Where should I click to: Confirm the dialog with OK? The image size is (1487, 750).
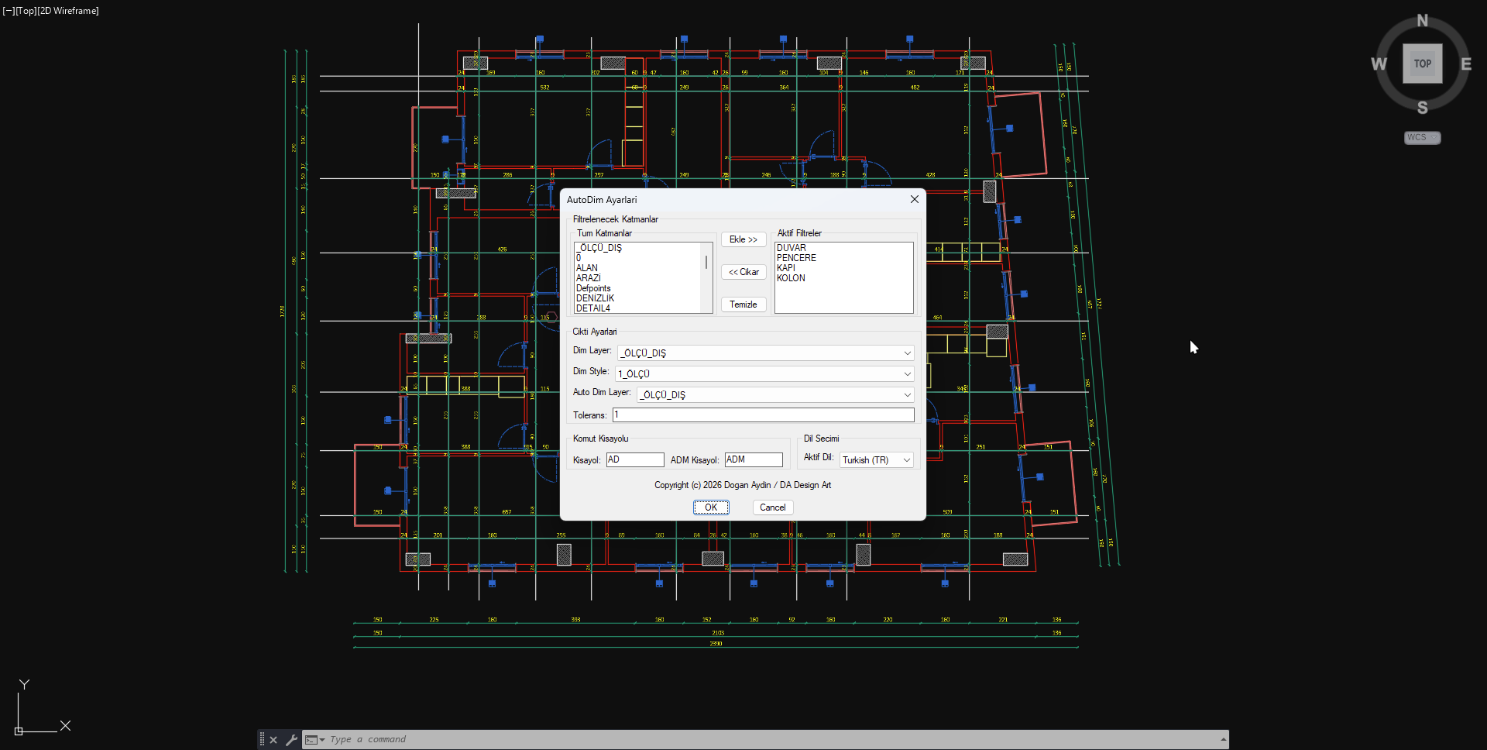tap(711, 507)
